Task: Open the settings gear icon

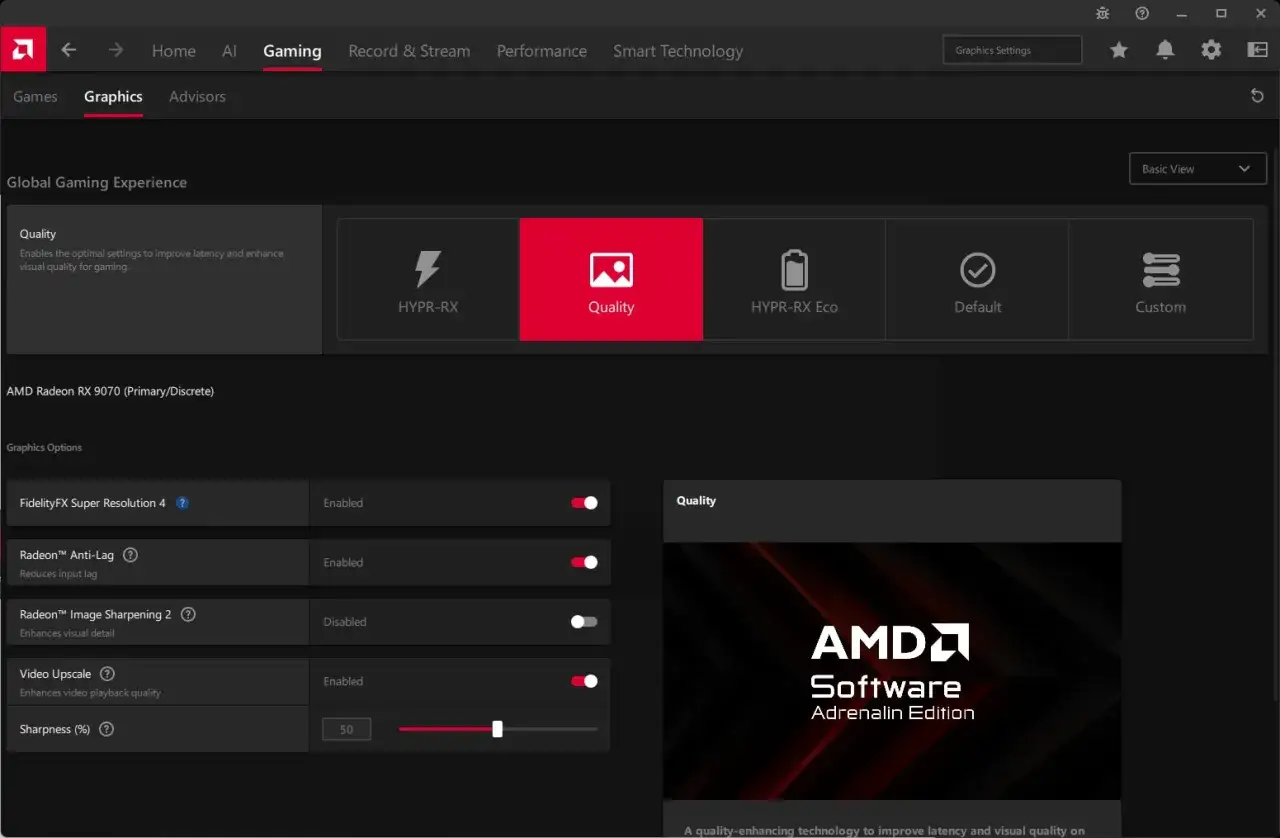Action: (x=1211, y=50)
